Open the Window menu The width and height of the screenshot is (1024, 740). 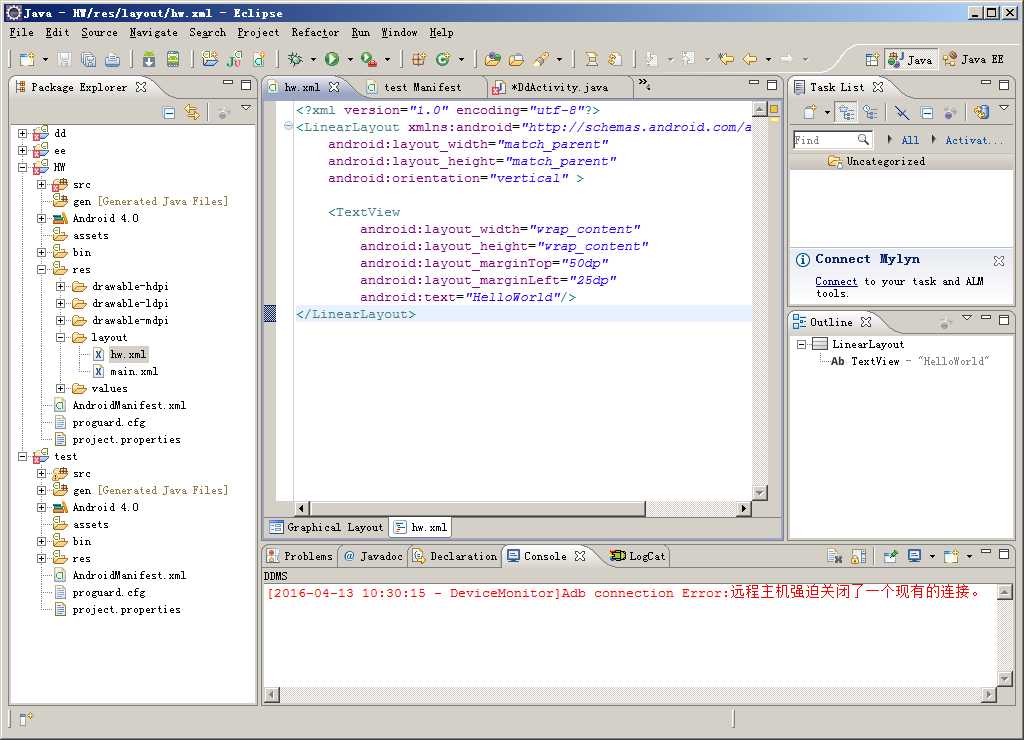(x=399, y=32)
